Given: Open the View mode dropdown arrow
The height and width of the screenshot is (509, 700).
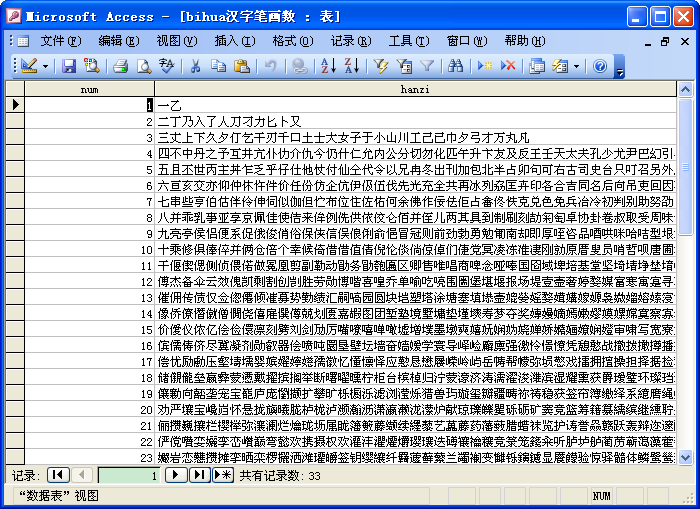Looking at the screenshot, I should [45, 66].
